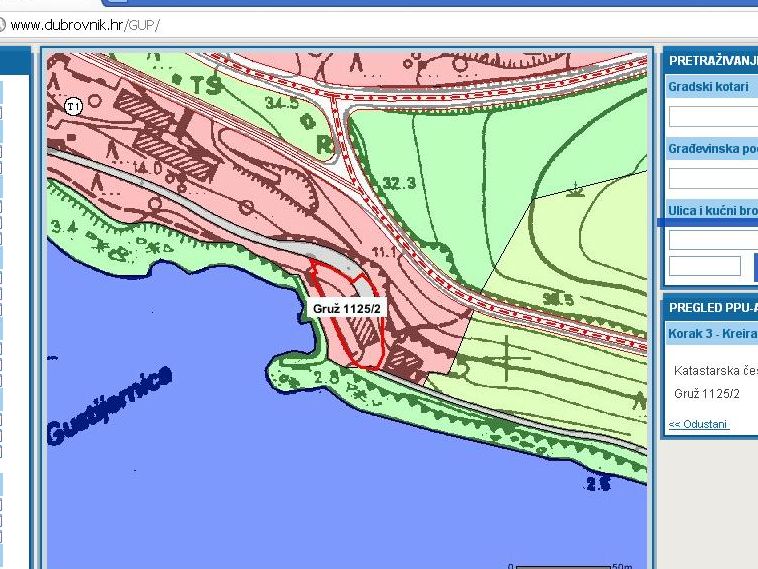The width and height of the screenshot is (758, 569).
Task: Click the T1 circle marker on map
Action: (x=73, y=106)
